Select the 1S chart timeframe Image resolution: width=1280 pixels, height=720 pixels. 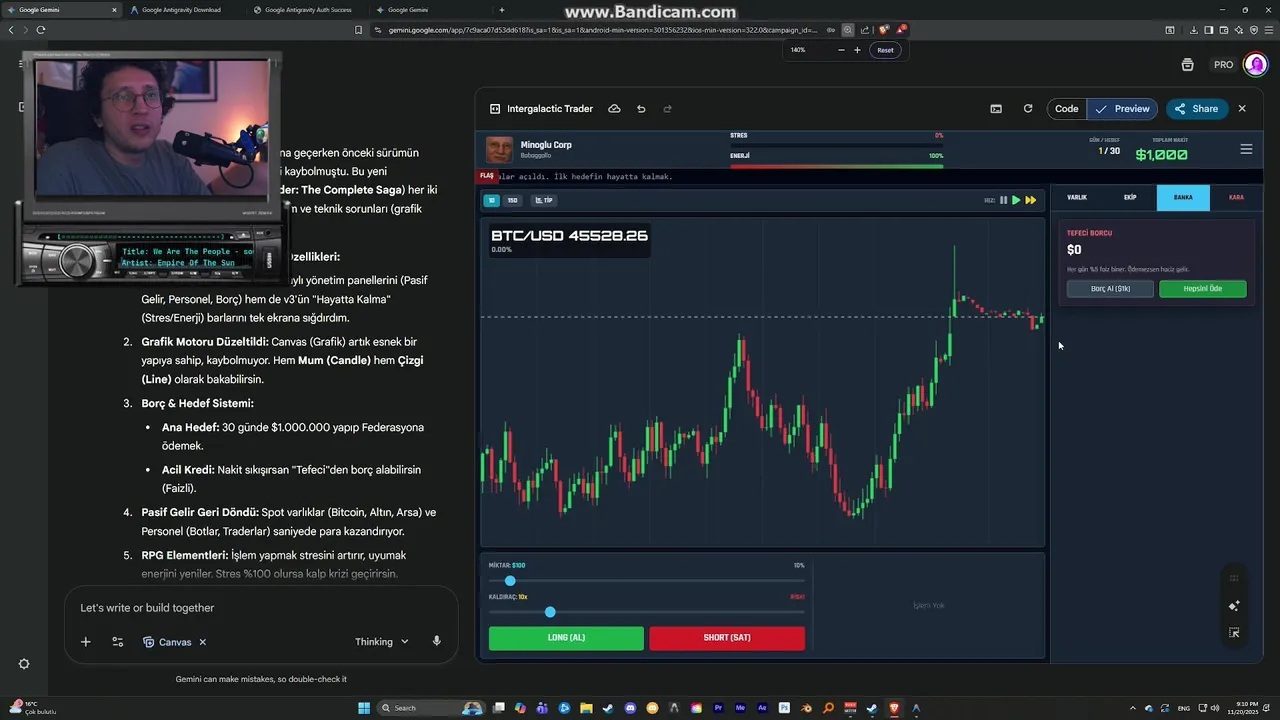coord(491,200)
